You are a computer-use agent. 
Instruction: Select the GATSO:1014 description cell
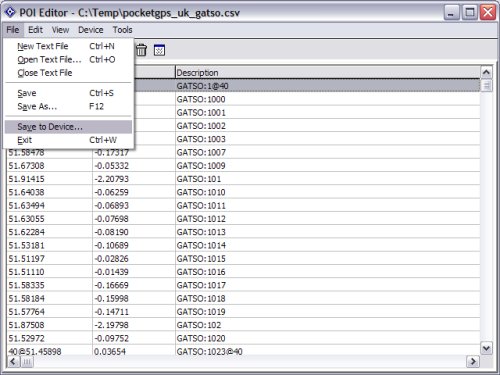tap(328, 245)
